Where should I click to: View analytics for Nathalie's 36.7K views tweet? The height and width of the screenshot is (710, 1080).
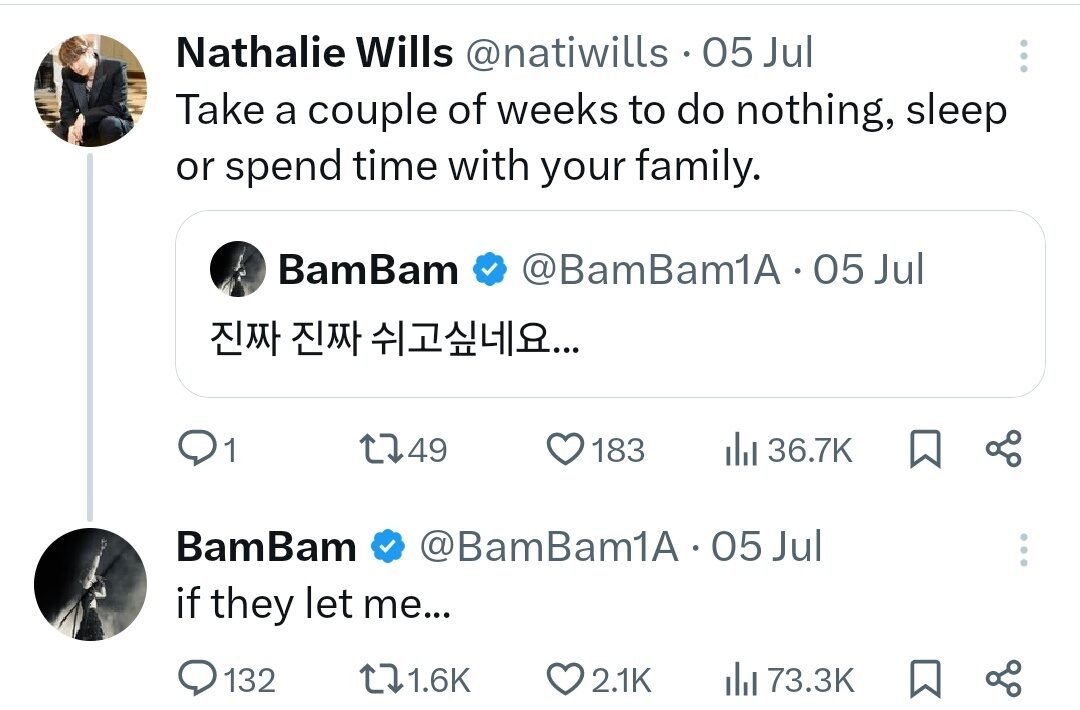738,452
